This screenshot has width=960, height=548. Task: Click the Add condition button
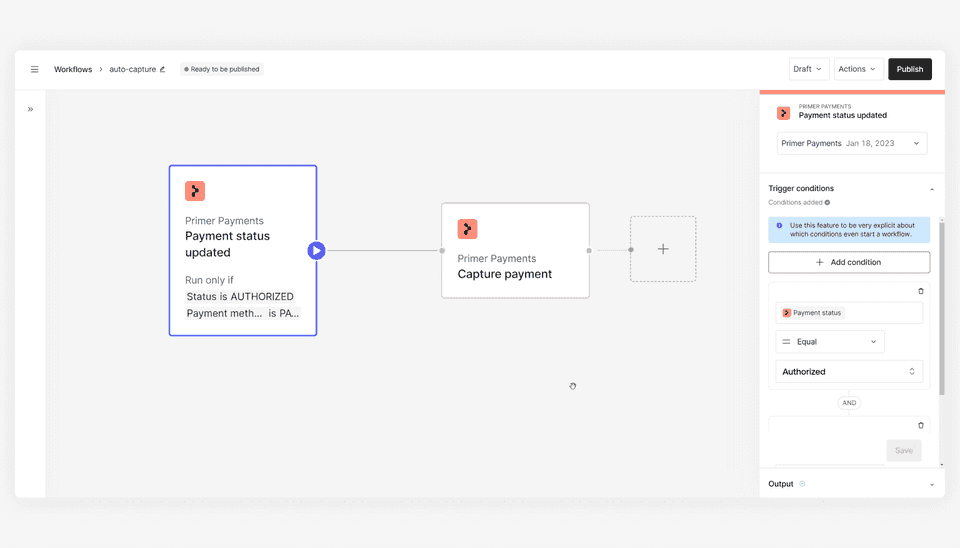pos(849,262)
